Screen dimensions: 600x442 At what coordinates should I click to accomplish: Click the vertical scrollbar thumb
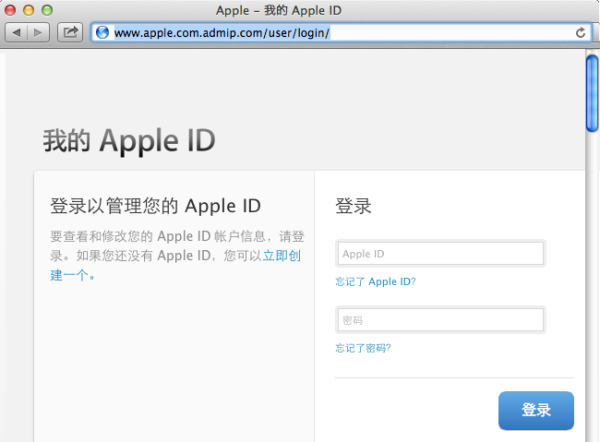tap(592, 93)
